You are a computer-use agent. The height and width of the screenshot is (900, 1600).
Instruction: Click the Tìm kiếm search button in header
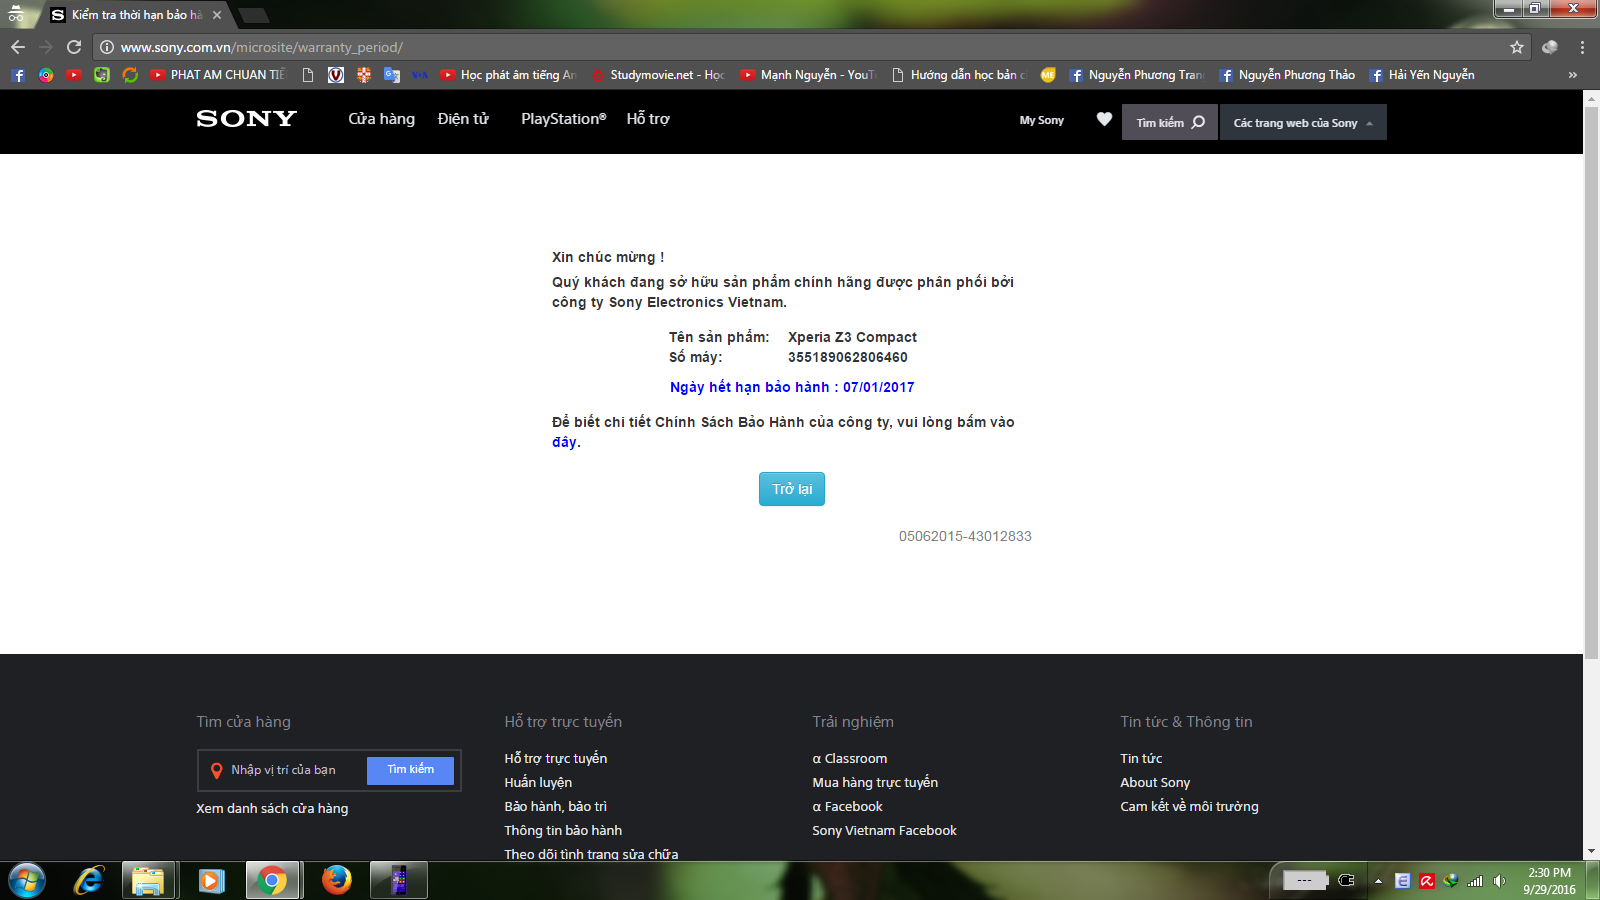click(x=1170, y=122)
